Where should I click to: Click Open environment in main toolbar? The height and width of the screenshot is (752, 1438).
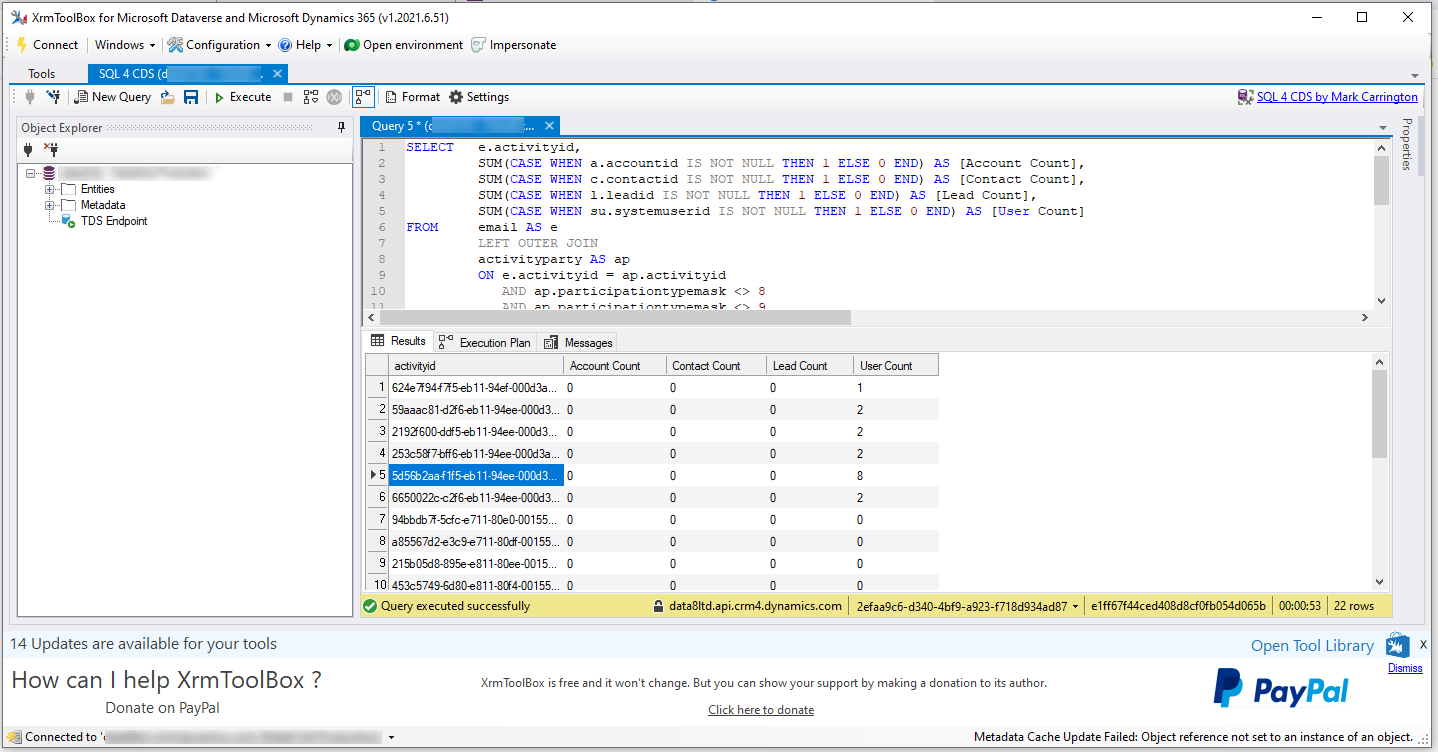[x=403, y=45]
